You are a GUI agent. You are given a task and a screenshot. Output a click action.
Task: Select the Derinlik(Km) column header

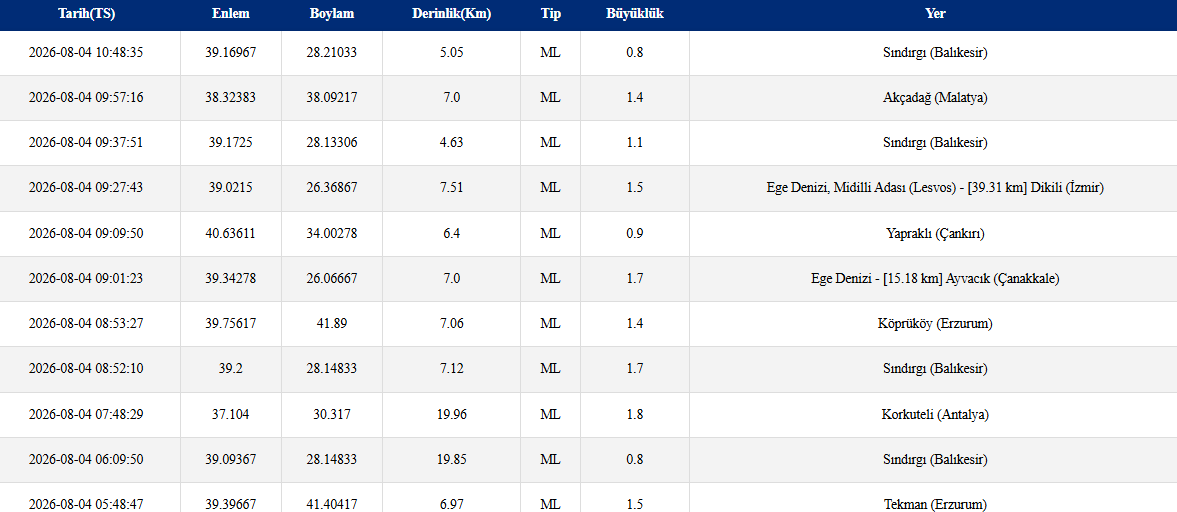451,14
